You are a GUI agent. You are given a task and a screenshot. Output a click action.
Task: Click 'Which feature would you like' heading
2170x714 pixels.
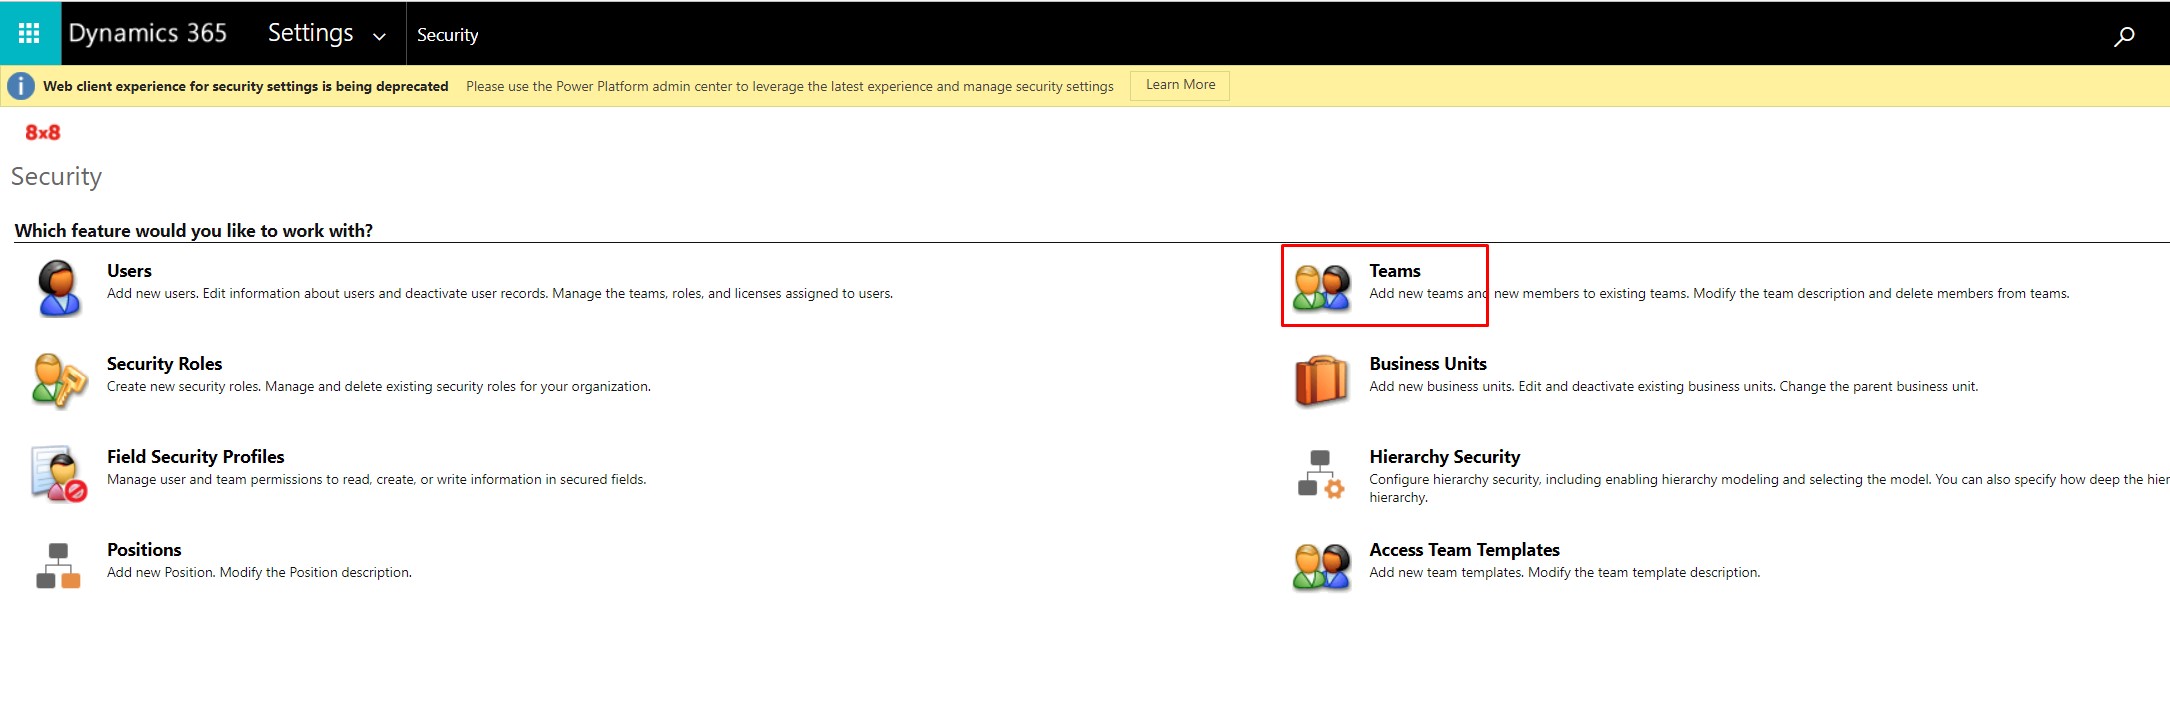[193, 231]
